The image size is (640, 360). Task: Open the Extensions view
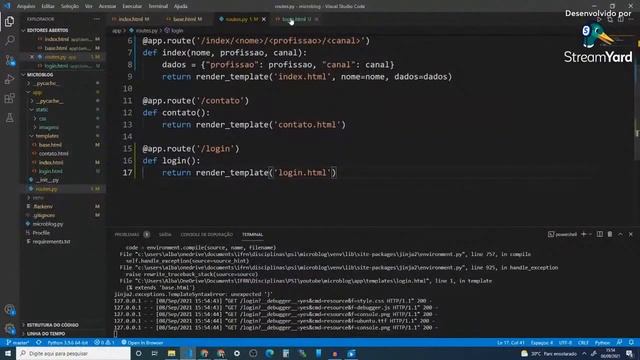(9, 98)
